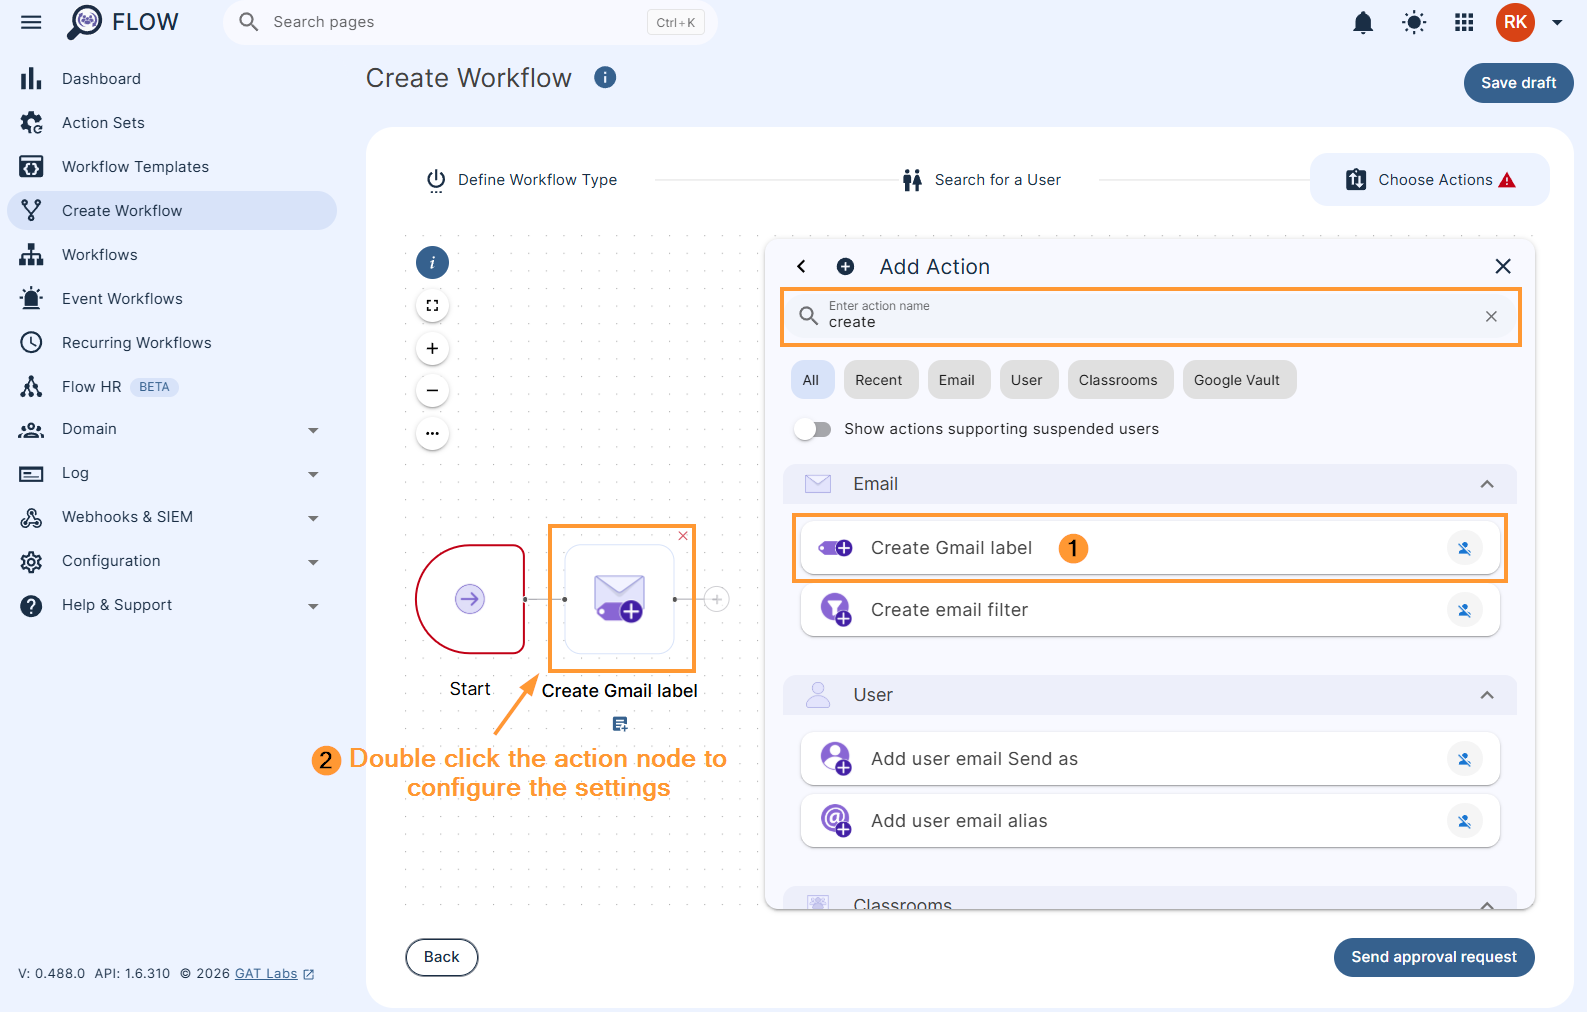
Task: Collapse the Email action section
Action: 1487,484
